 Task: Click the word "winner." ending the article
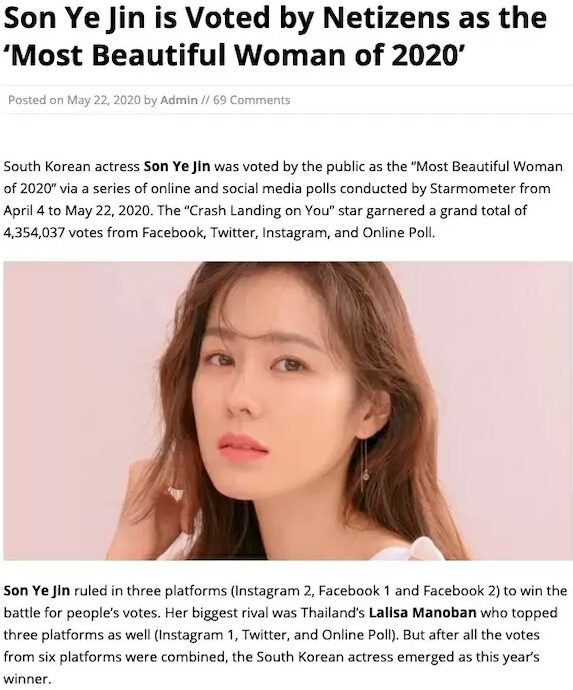coord(27,679)
